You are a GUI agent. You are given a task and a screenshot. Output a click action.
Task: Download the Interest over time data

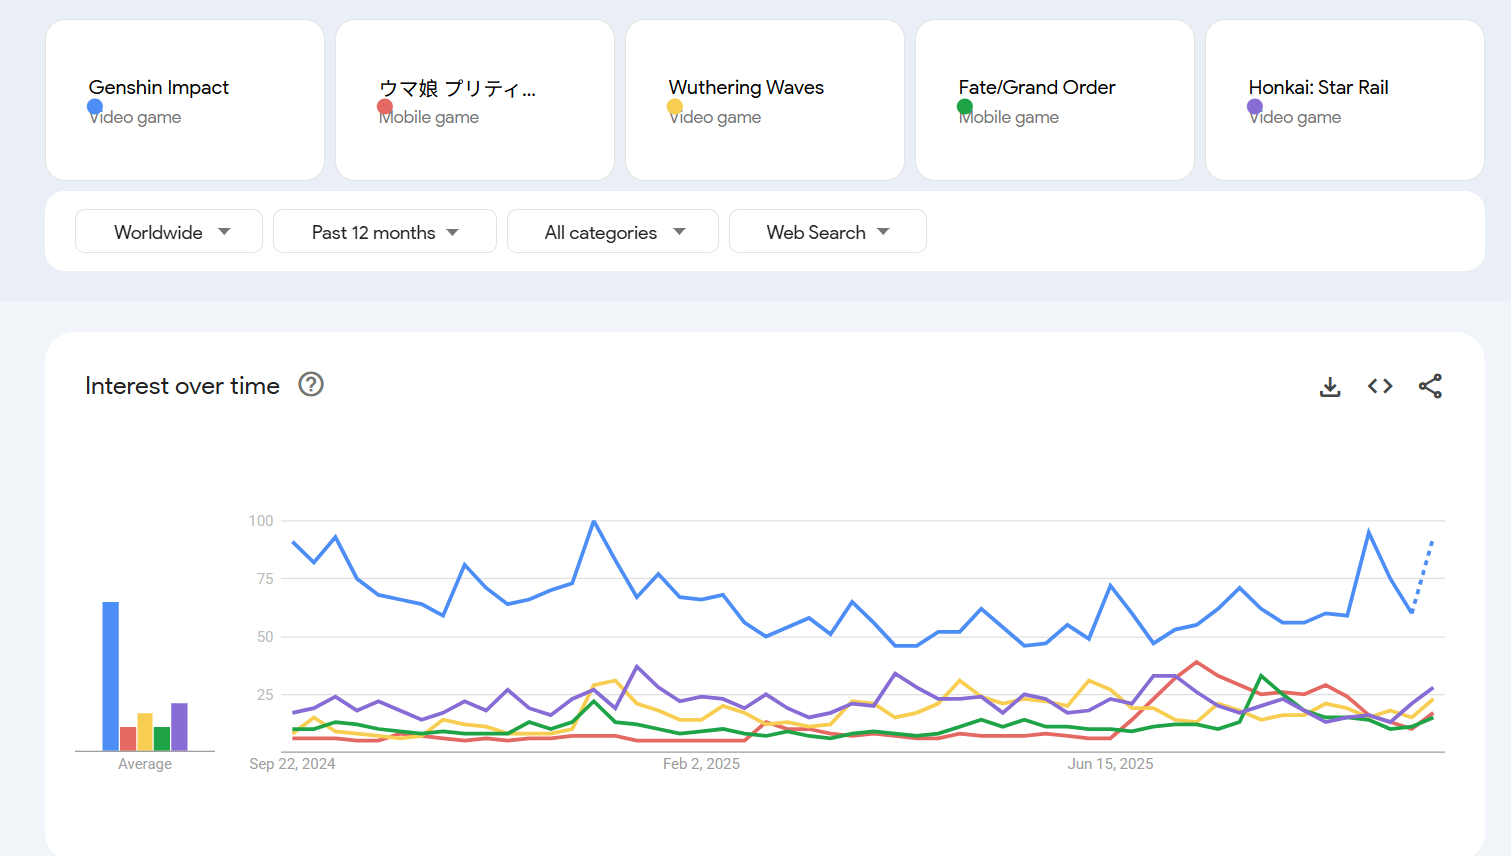(1330, 386)
